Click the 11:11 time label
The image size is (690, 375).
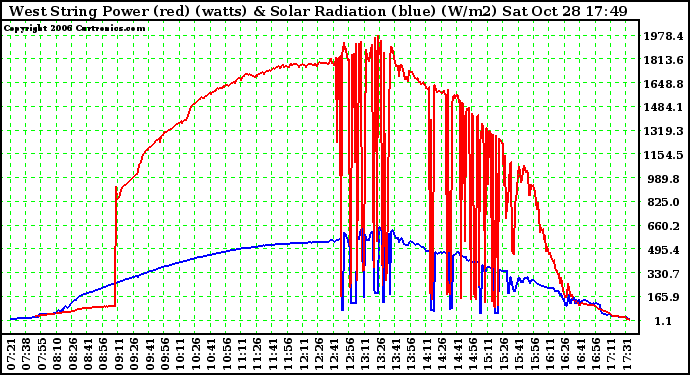coord(242,354)
